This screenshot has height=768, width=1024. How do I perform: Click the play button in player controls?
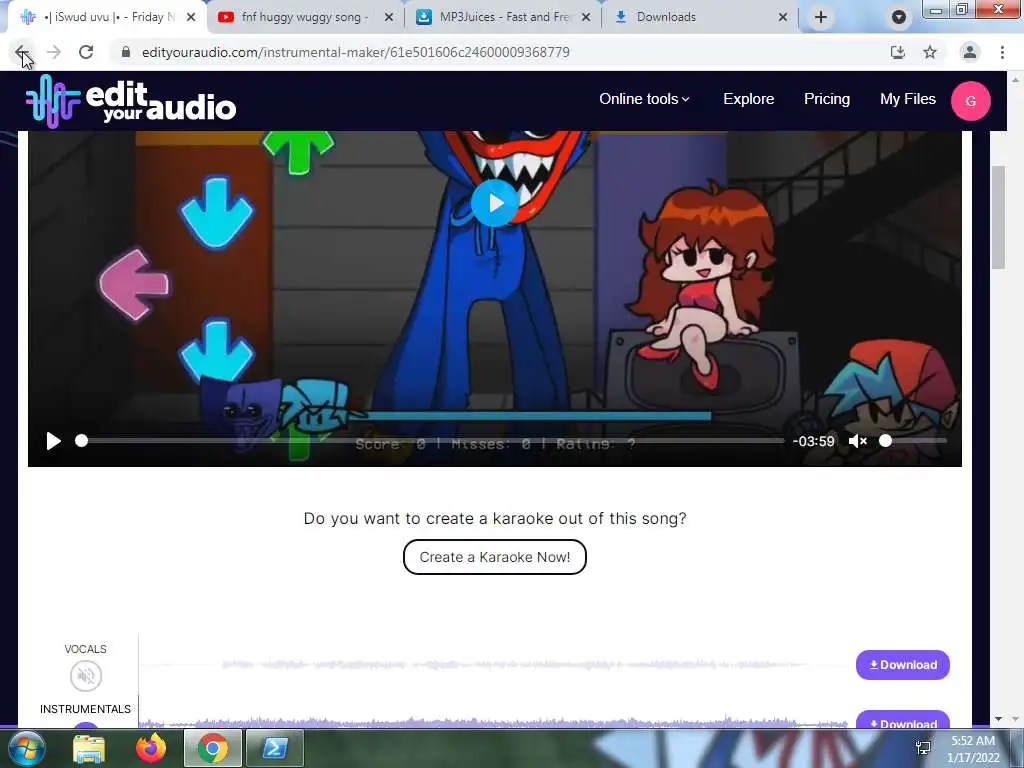coord(54,441)
